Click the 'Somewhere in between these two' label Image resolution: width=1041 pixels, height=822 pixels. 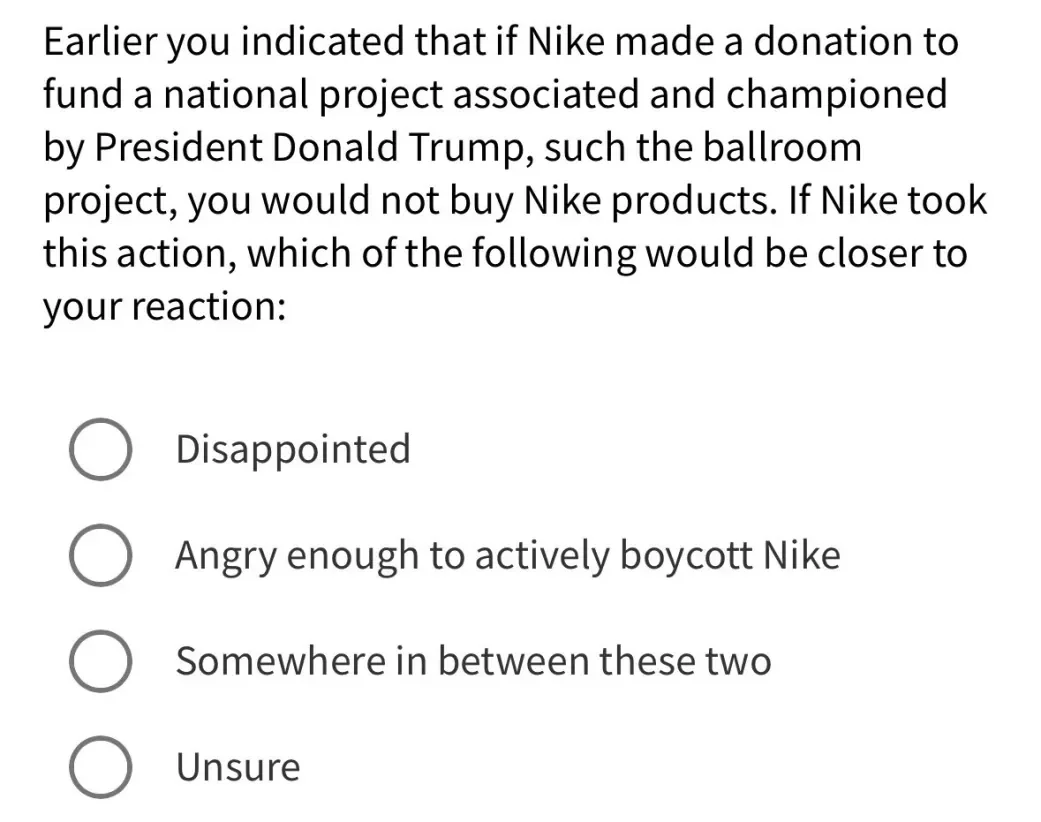(x=473, y=661)
